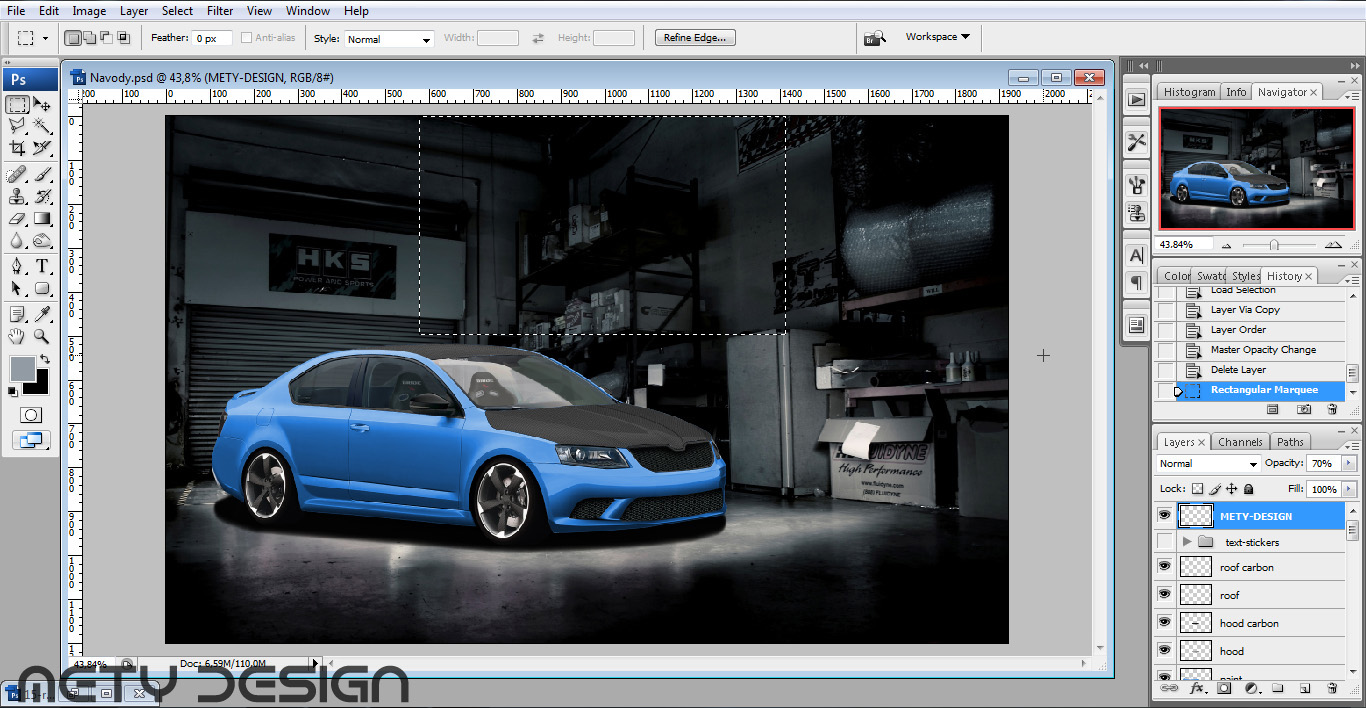This screenshot has width=1366, height=708.
Task: Create new snapshot in History panel
Action: tap(1304, 409)
